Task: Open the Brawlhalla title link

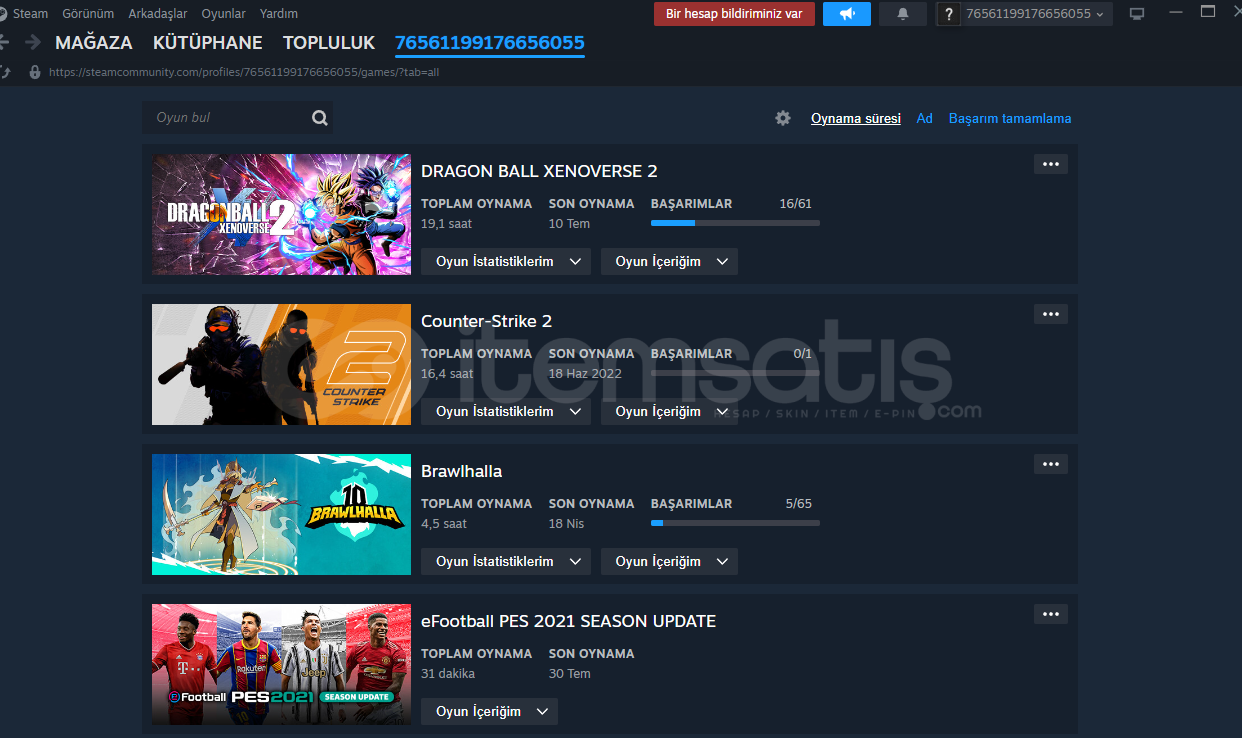Action: [461, 471]
